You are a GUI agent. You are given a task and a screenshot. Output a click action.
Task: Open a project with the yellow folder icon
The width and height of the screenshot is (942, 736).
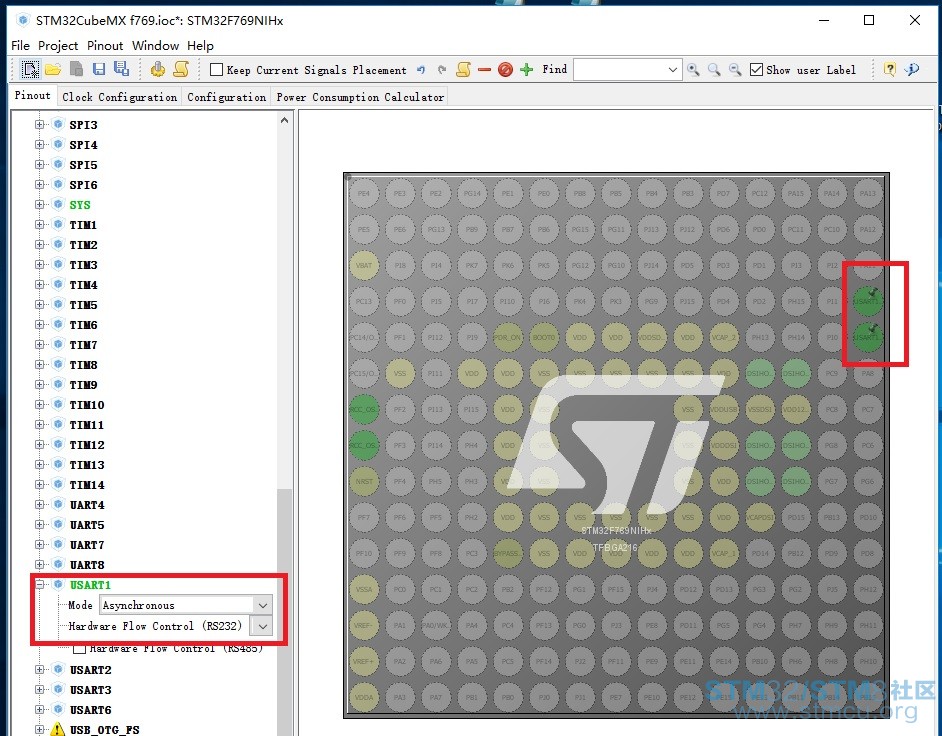pyautogui.click(x=53, y=70)
